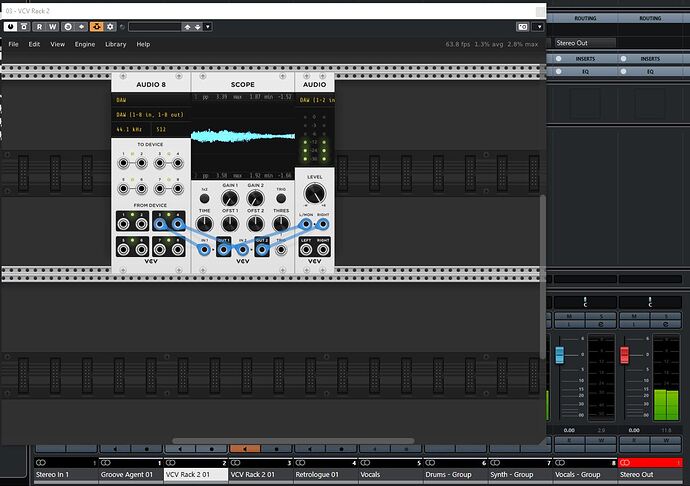Toggle the Scope 1x2 mode button
Viewport: 690px width, 486px height.
click(x=204, y=199)
